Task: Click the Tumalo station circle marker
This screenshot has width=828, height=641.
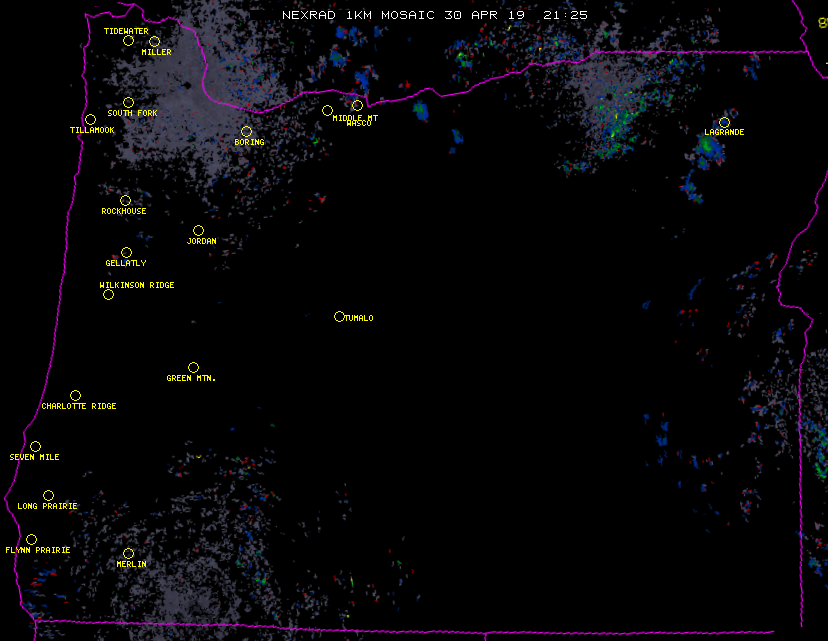Action: click(x=339, y=316)
